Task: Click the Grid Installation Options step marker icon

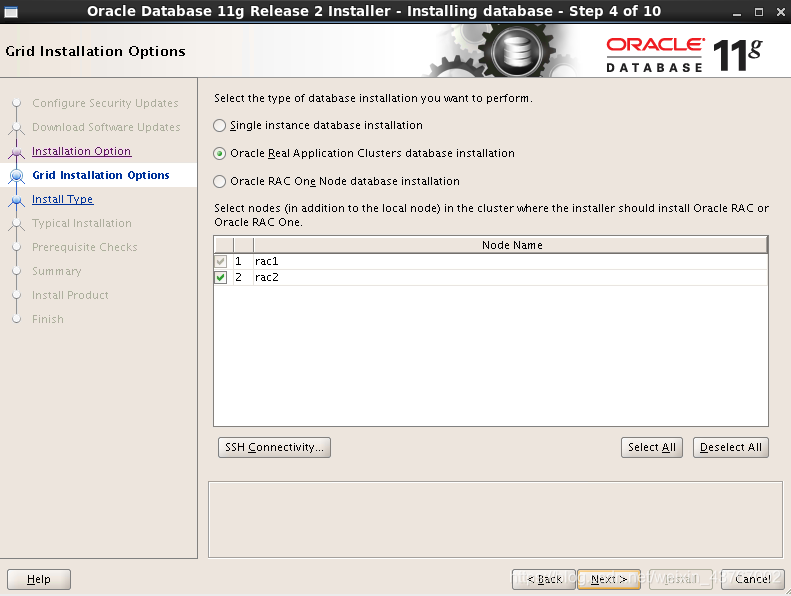Action: pos(17,175)
